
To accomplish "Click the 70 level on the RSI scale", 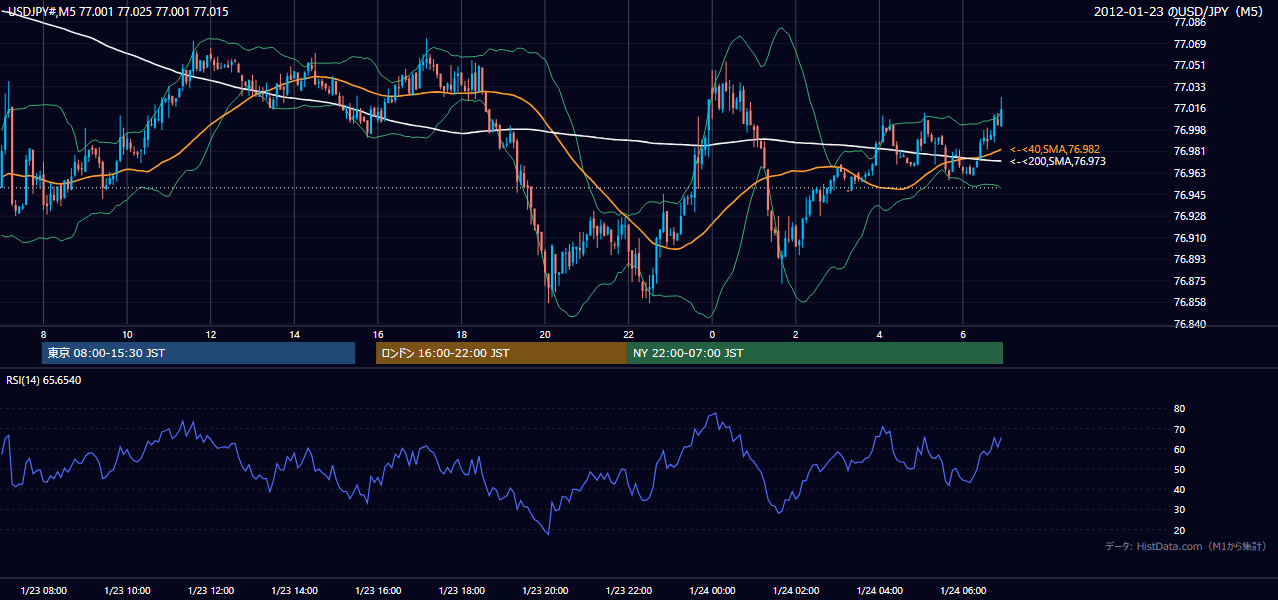I will pos(1179,429).
